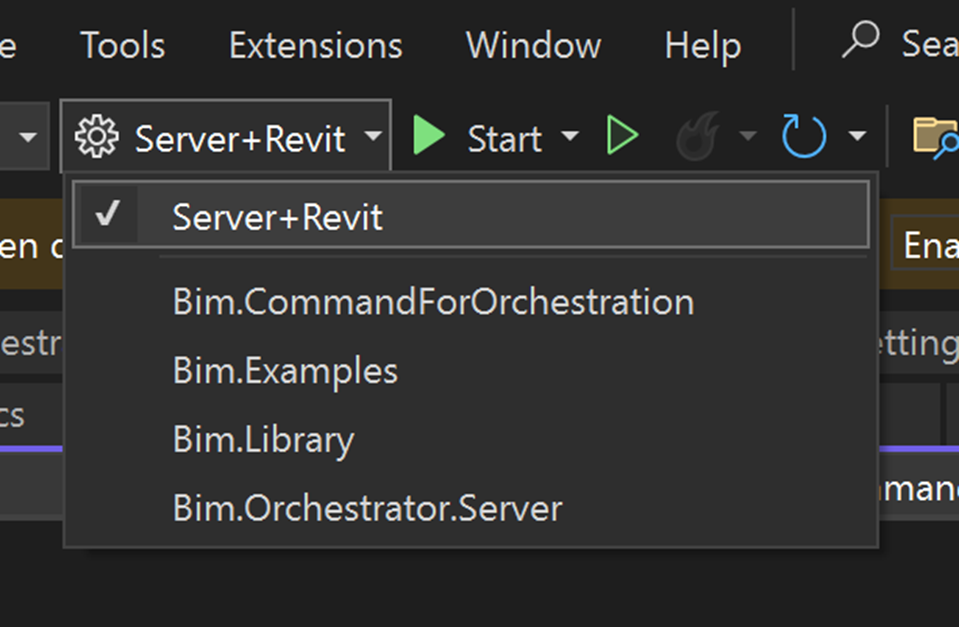Open the Tools menu
This screenshot has height=627, width=959.
click(122, 44)
